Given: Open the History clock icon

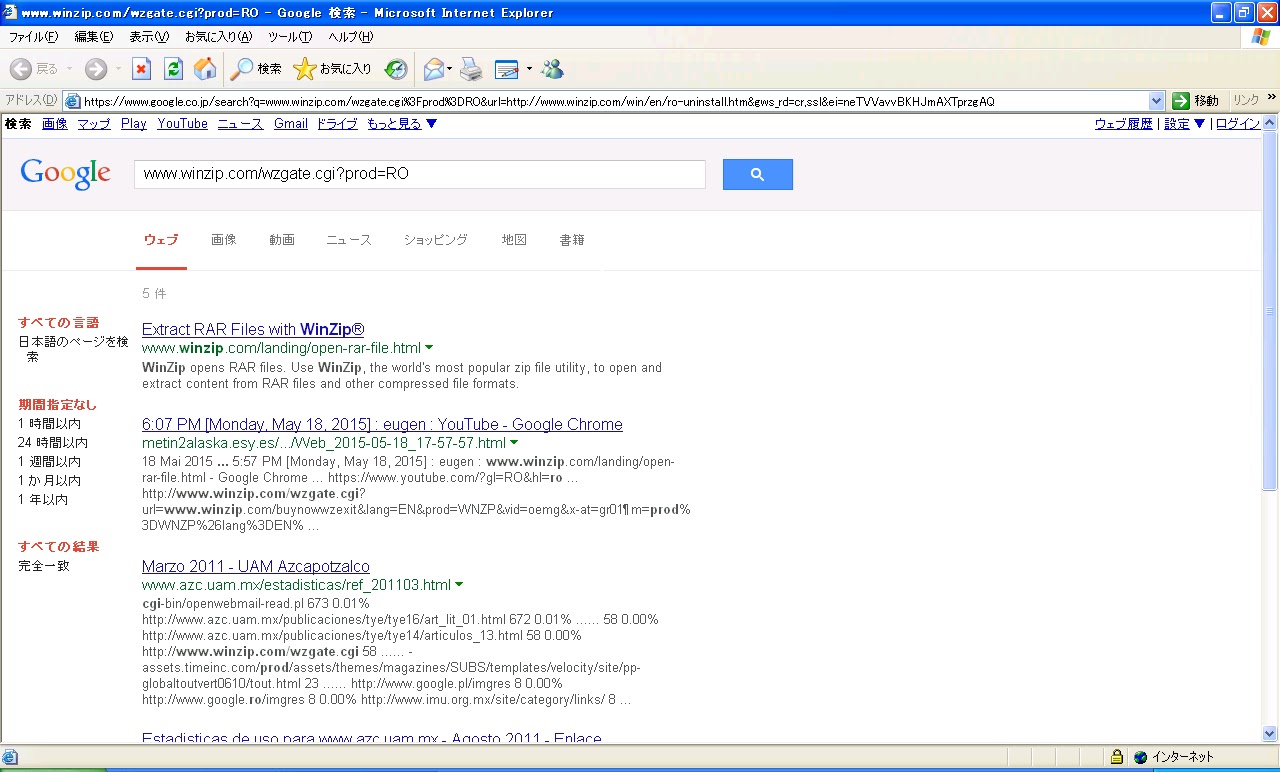Looking at the screenshot, I should click(x=396, y=69).
